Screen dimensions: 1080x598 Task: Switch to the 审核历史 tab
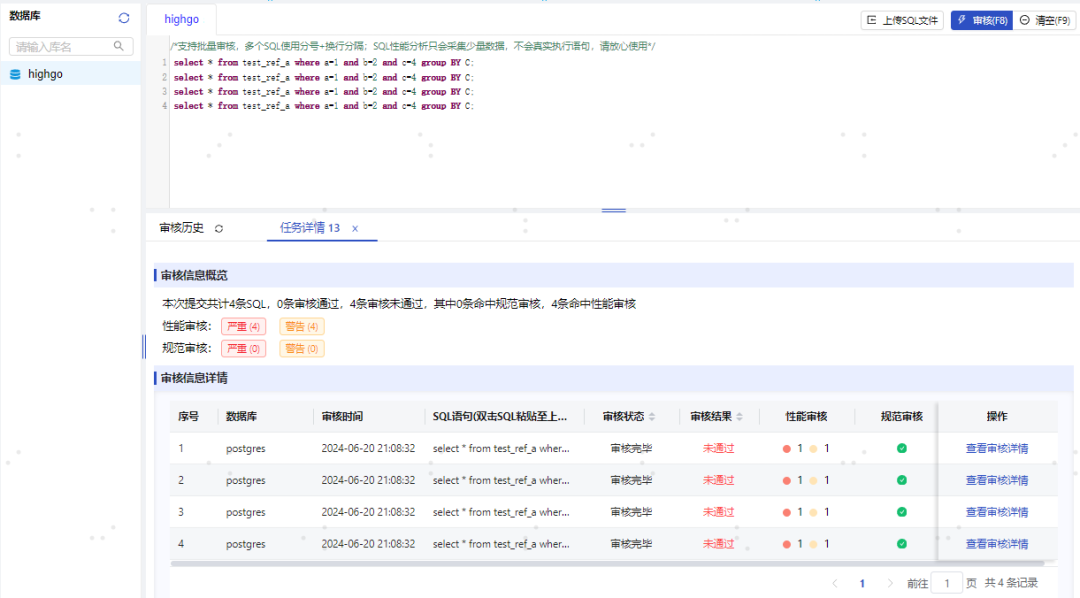pos(182,228)
